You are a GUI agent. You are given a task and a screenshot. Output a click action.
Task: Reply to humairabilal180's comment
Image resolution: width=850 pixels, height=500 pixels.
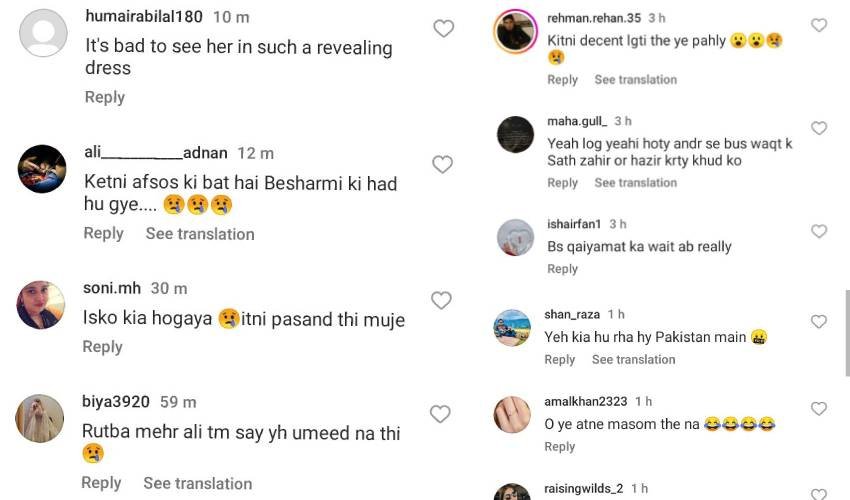[105, 97]
